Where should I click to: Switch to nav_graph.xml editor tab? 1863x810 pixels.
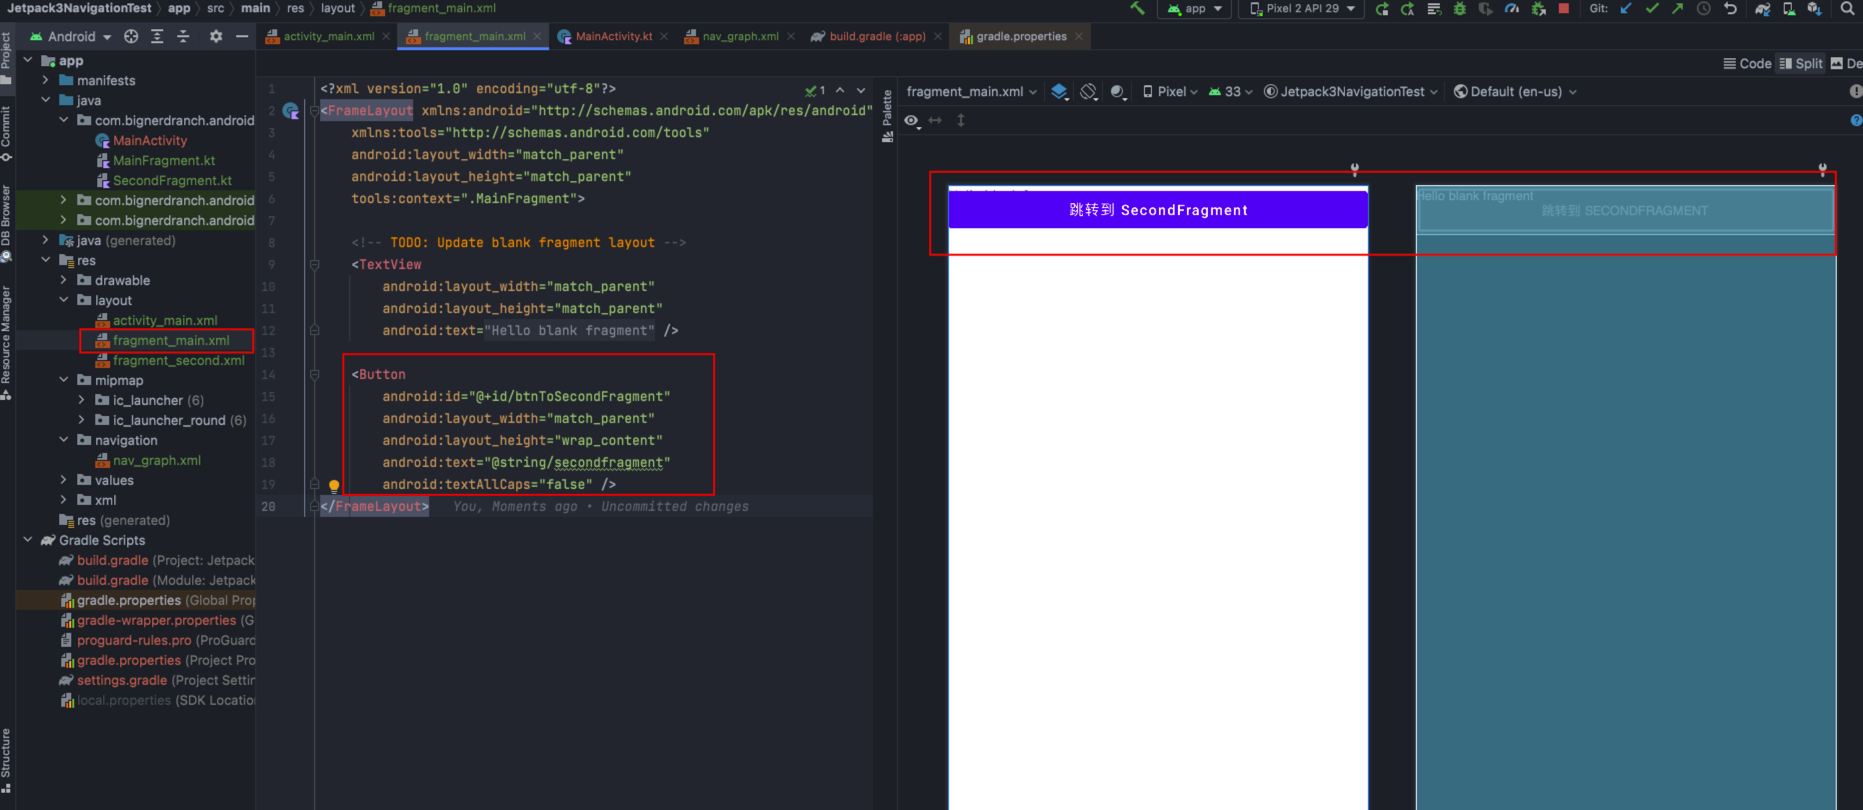click(740, 36)
